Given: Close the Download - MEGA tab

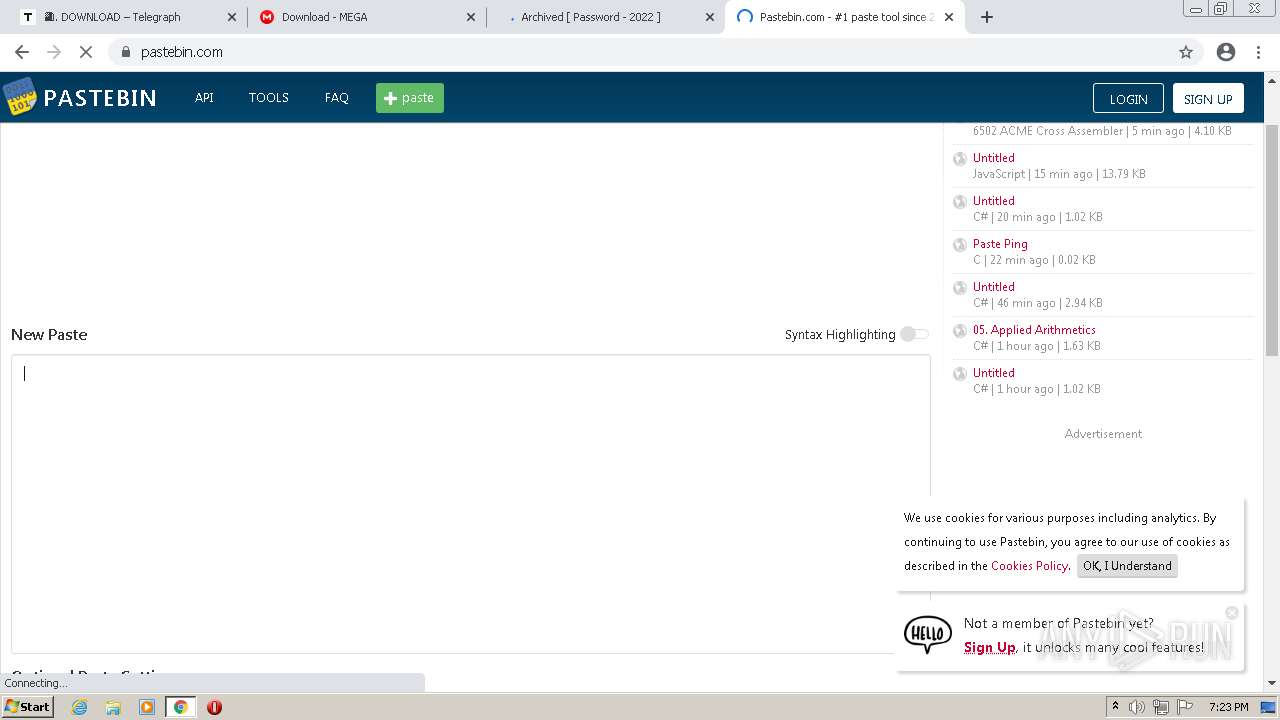Looking at the screenshot, I should [x=472, y=17].
